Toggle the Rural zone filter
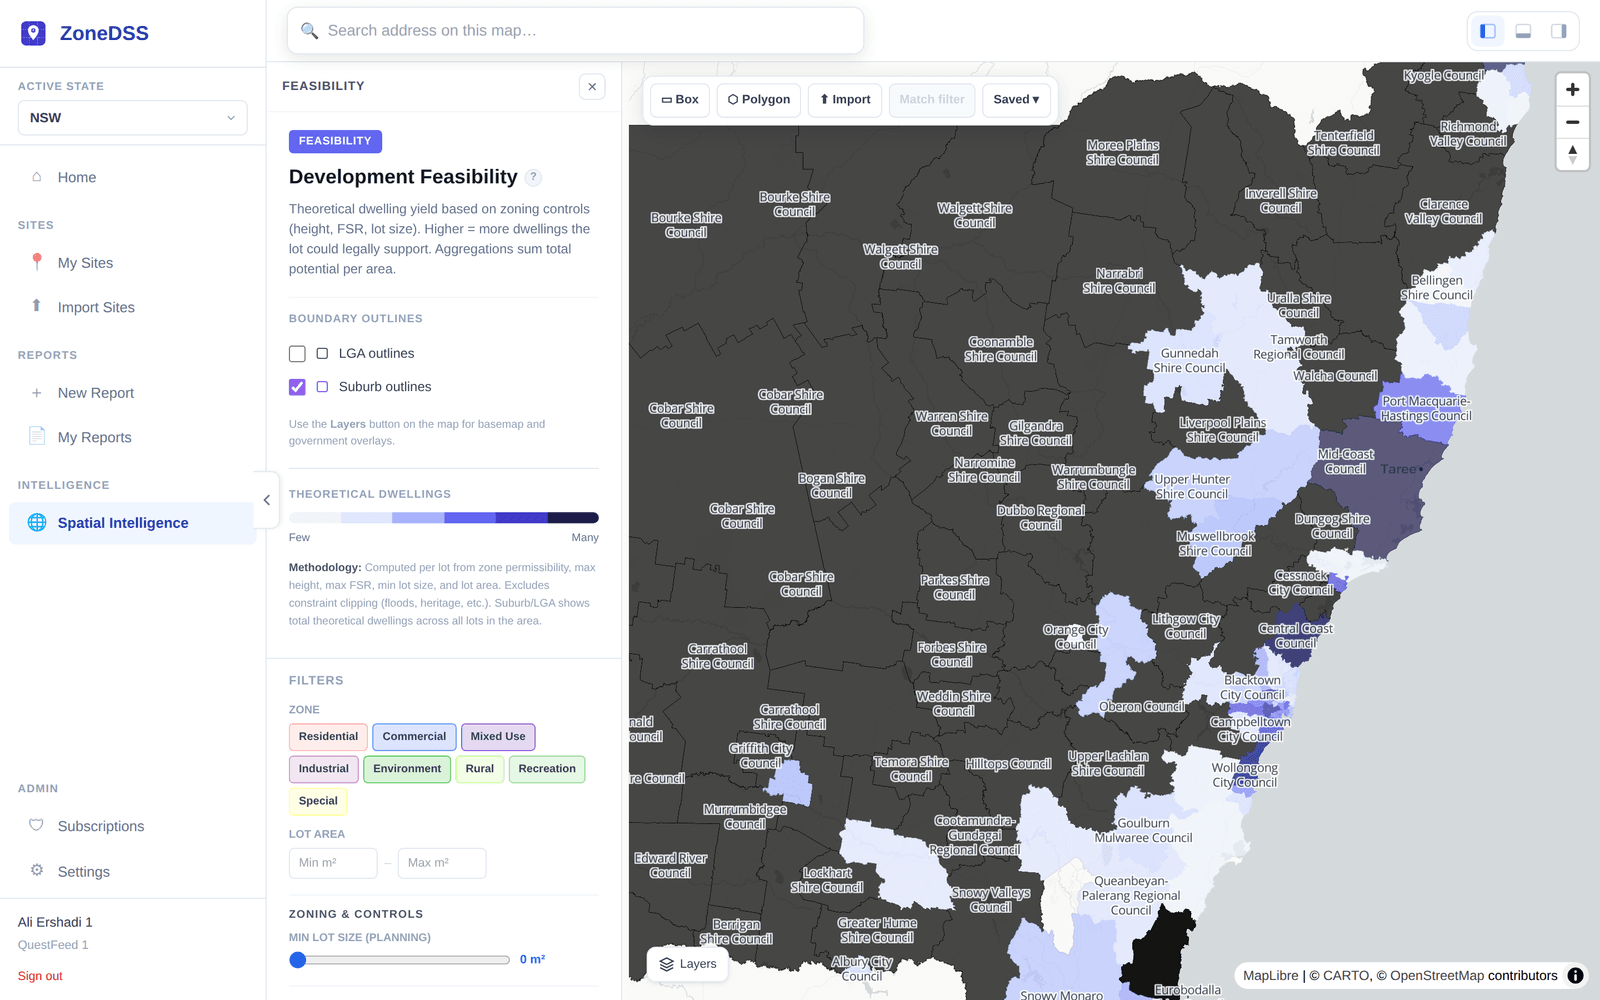The width and height of the screenshot is (1600, 1000). point(480,769)
